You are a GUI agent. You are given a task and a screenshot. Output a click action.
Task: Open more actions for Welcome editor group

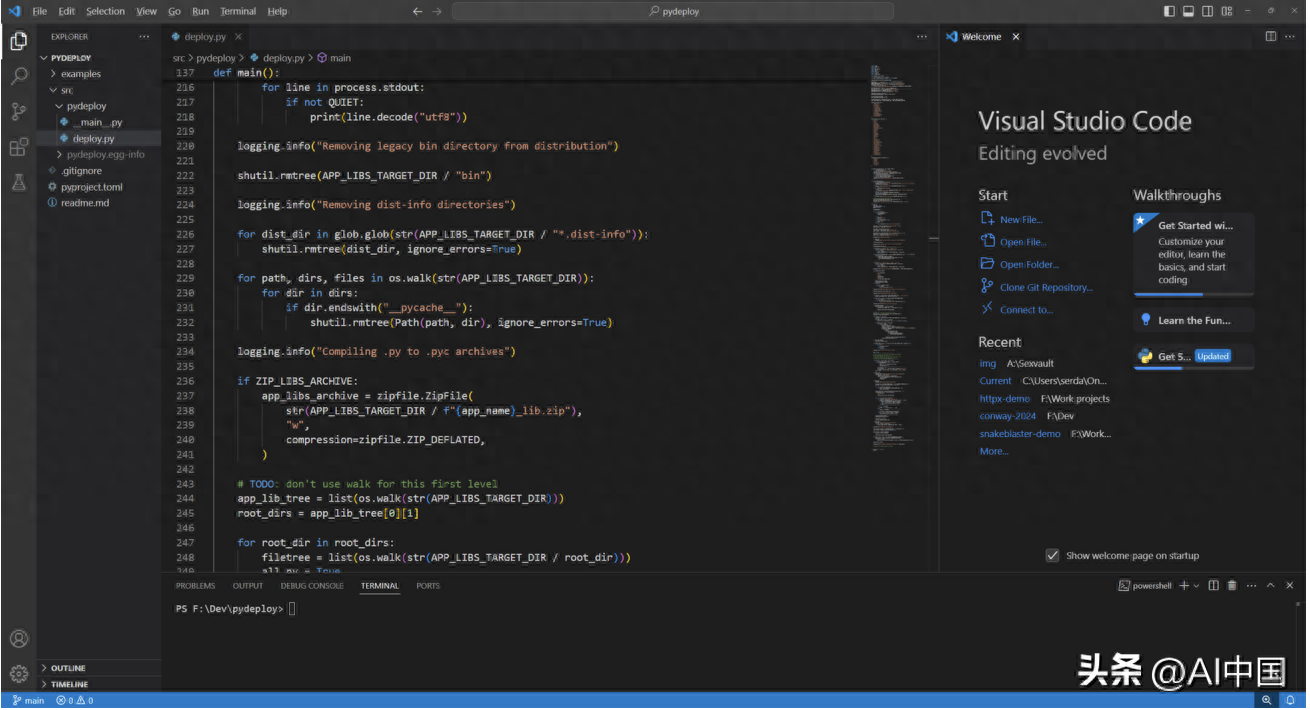1291,37
